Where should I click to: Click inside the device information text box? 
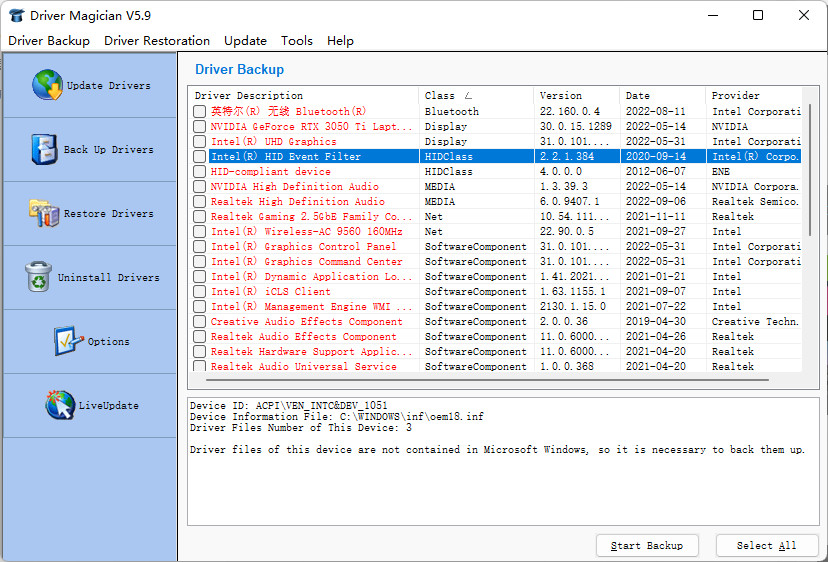503,461
